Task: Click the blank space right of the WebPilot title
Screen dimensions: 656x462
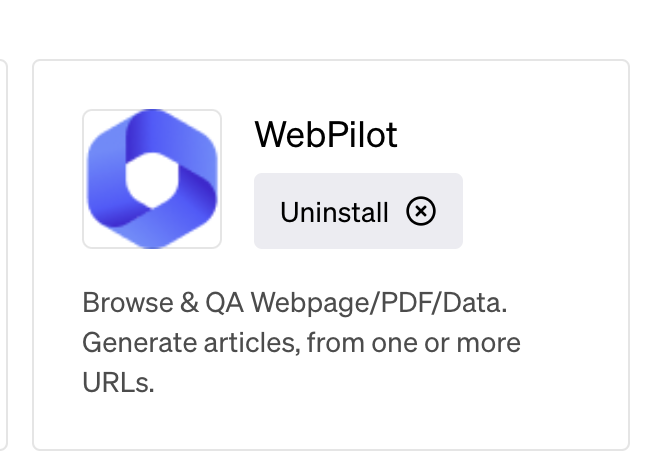Action: coord(510,135)
